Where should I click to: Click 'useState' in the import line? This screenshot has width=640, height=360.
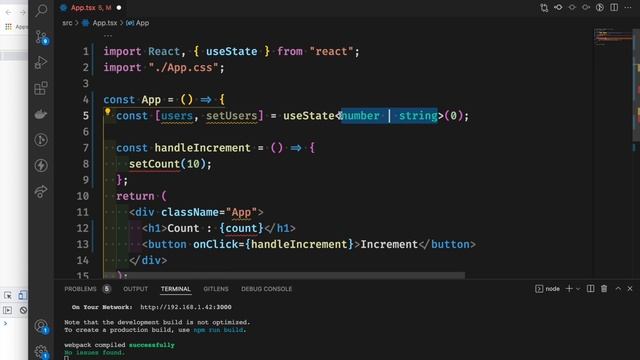point(231,51)
